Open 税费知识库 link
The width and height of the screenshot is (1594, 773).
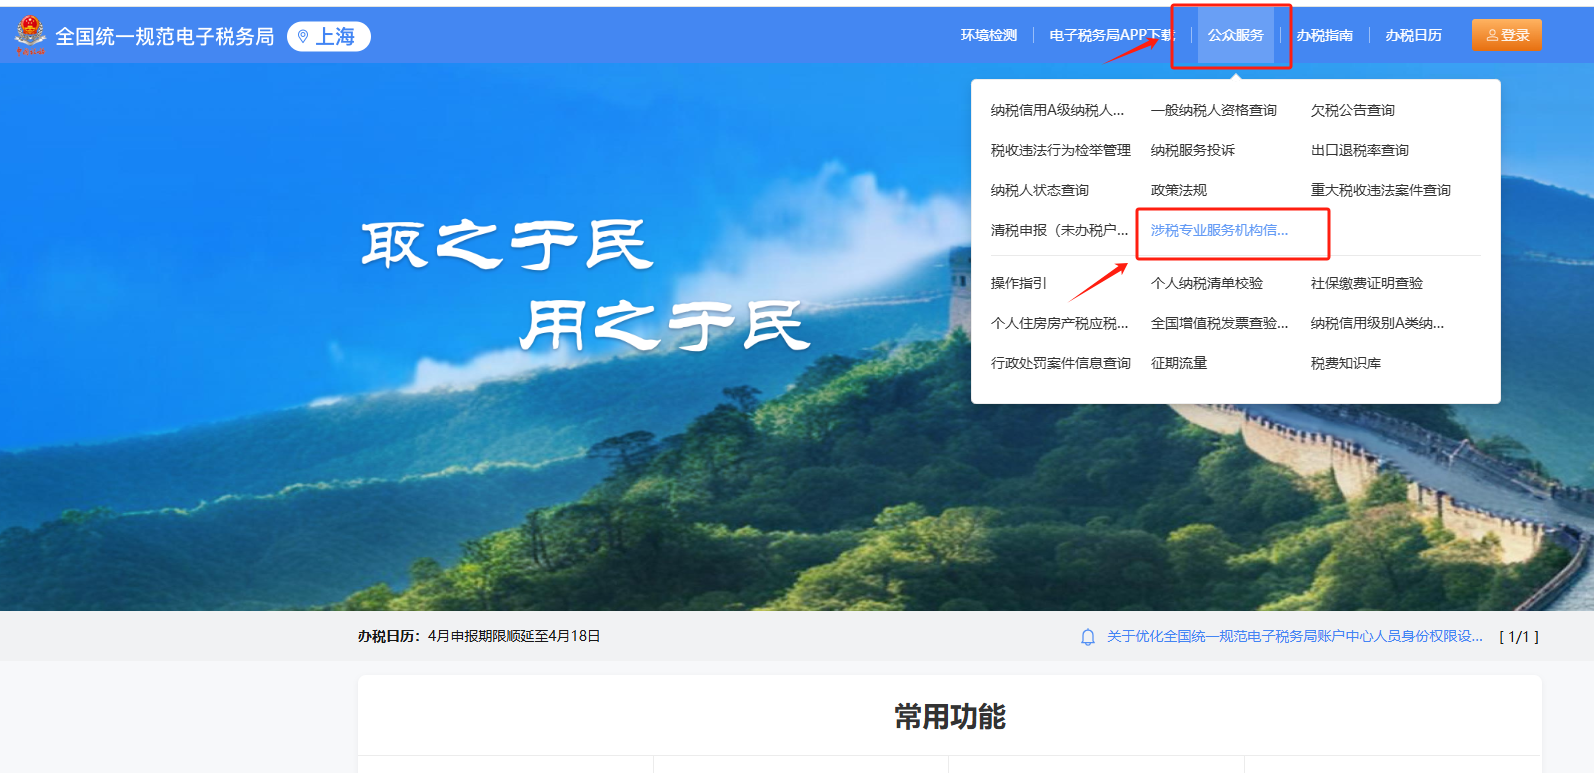click(1345, 363)
